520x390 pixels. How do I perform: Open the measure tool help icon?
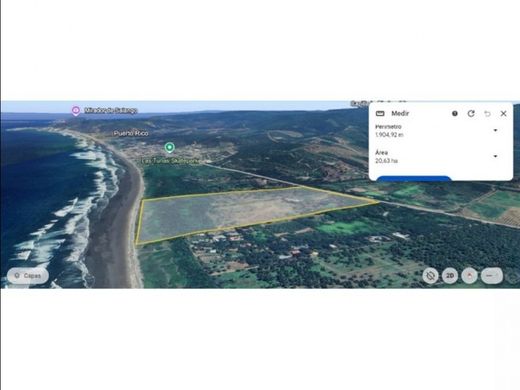[455, 114]
